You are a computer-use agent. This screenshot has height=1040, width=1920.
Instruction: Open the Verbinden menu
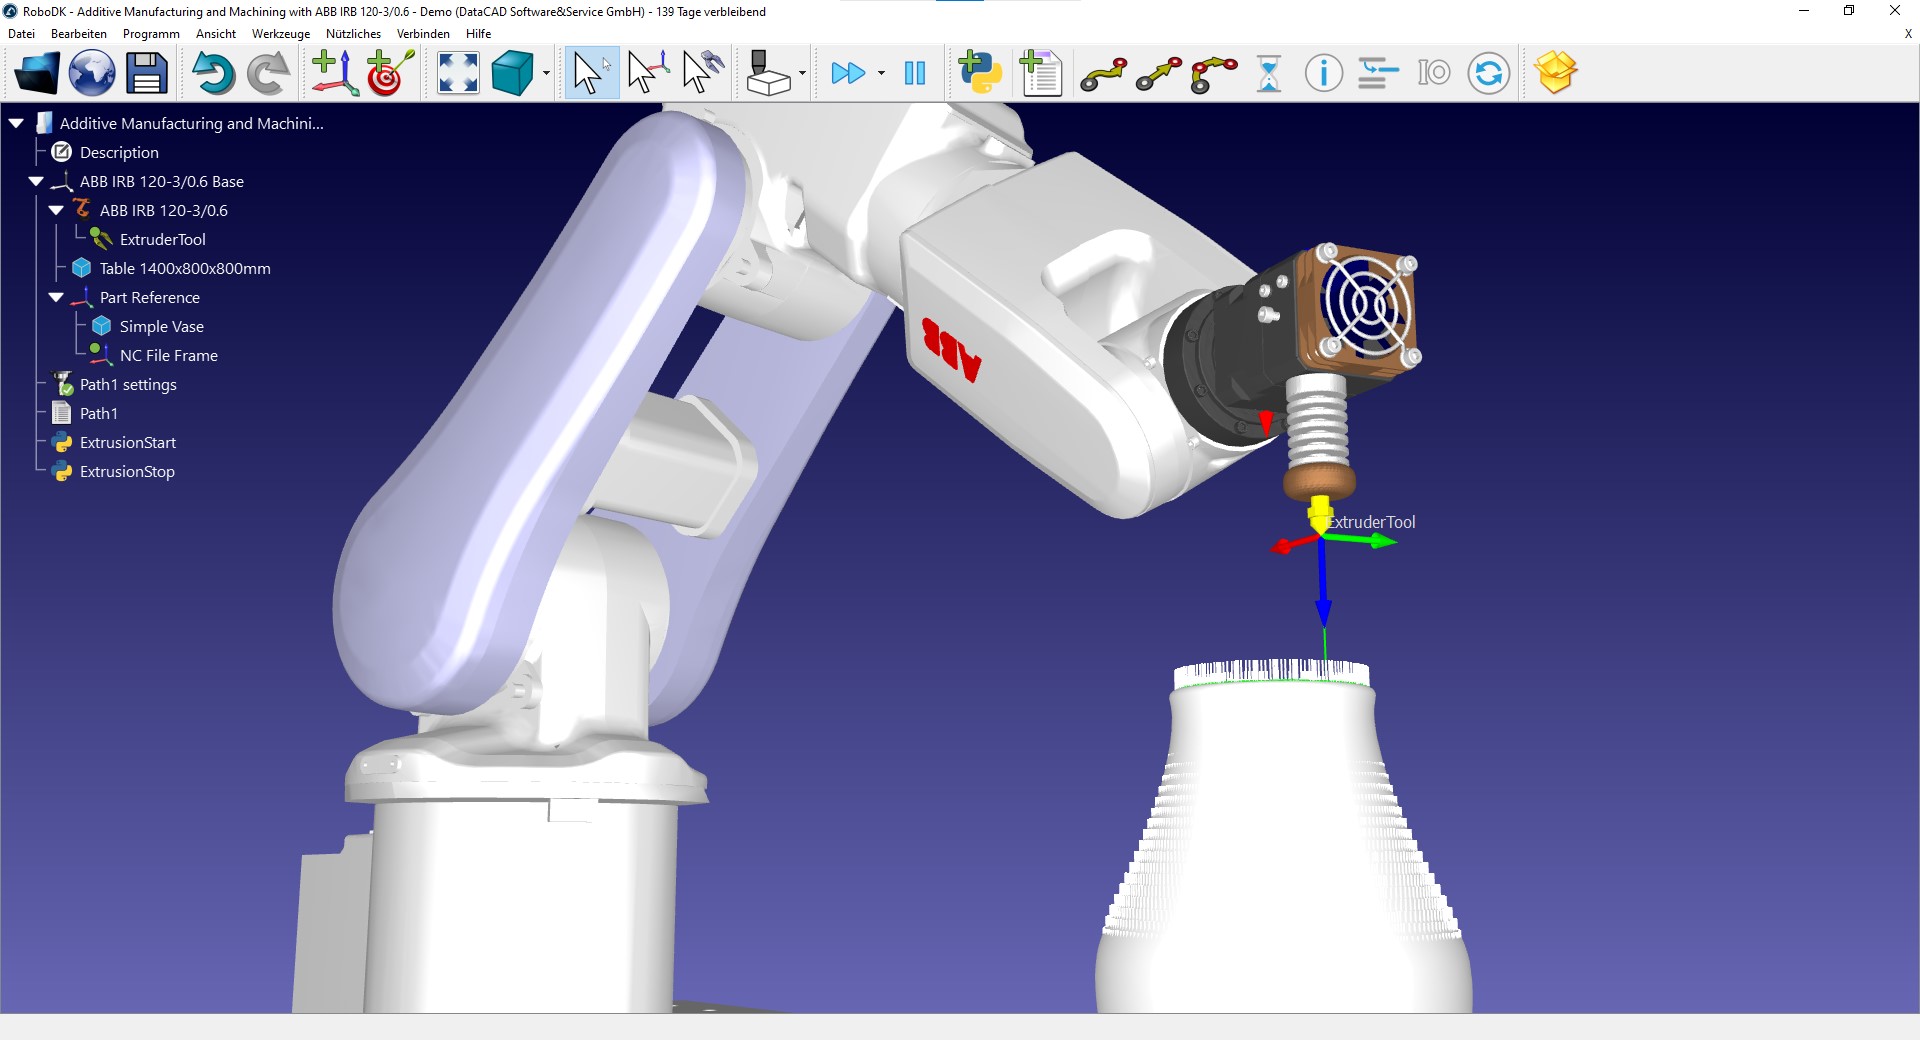423,34
